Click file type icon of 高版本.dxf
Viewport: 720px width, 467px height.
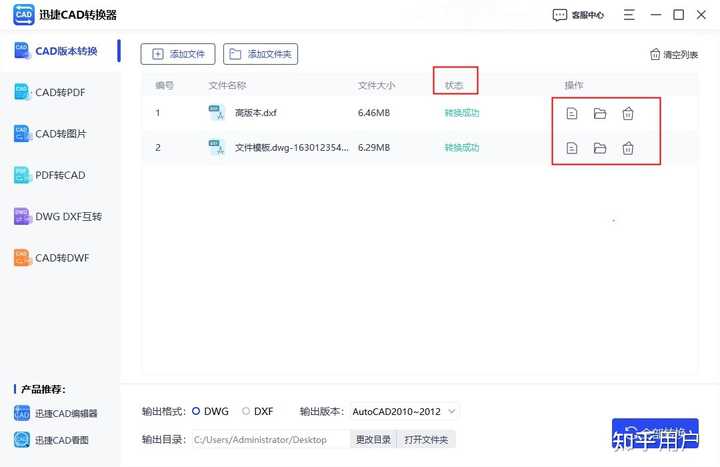216,113
